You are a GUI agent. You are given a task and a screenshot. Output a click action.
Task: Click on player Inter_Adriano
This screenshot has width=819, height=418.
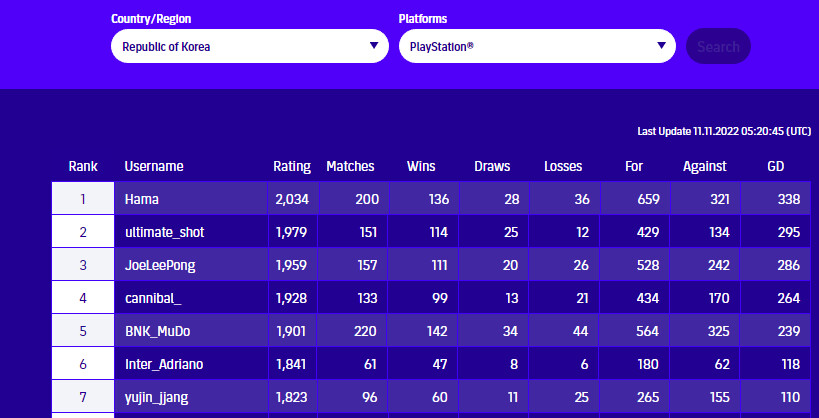(x=164, y=364)
